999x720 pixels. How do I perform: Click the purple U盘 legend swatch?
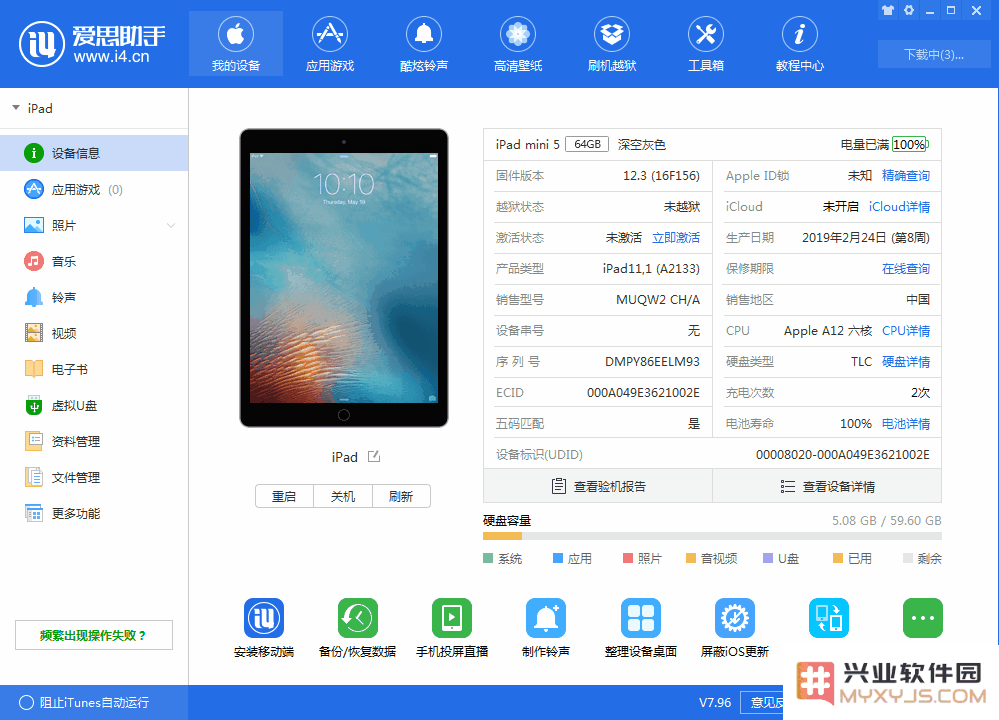[768, 558]
